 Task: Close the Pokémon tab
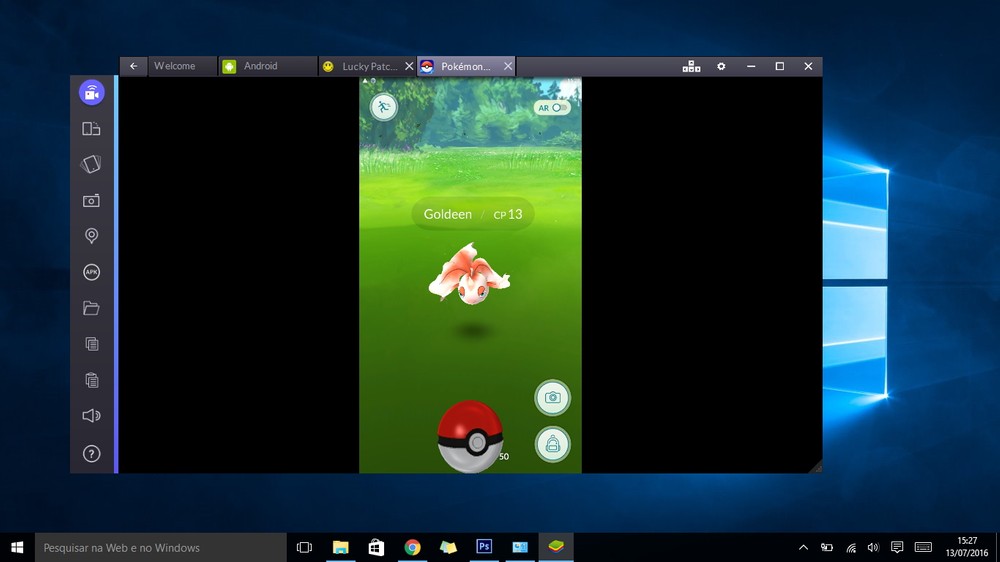click(x=508, y=66)
